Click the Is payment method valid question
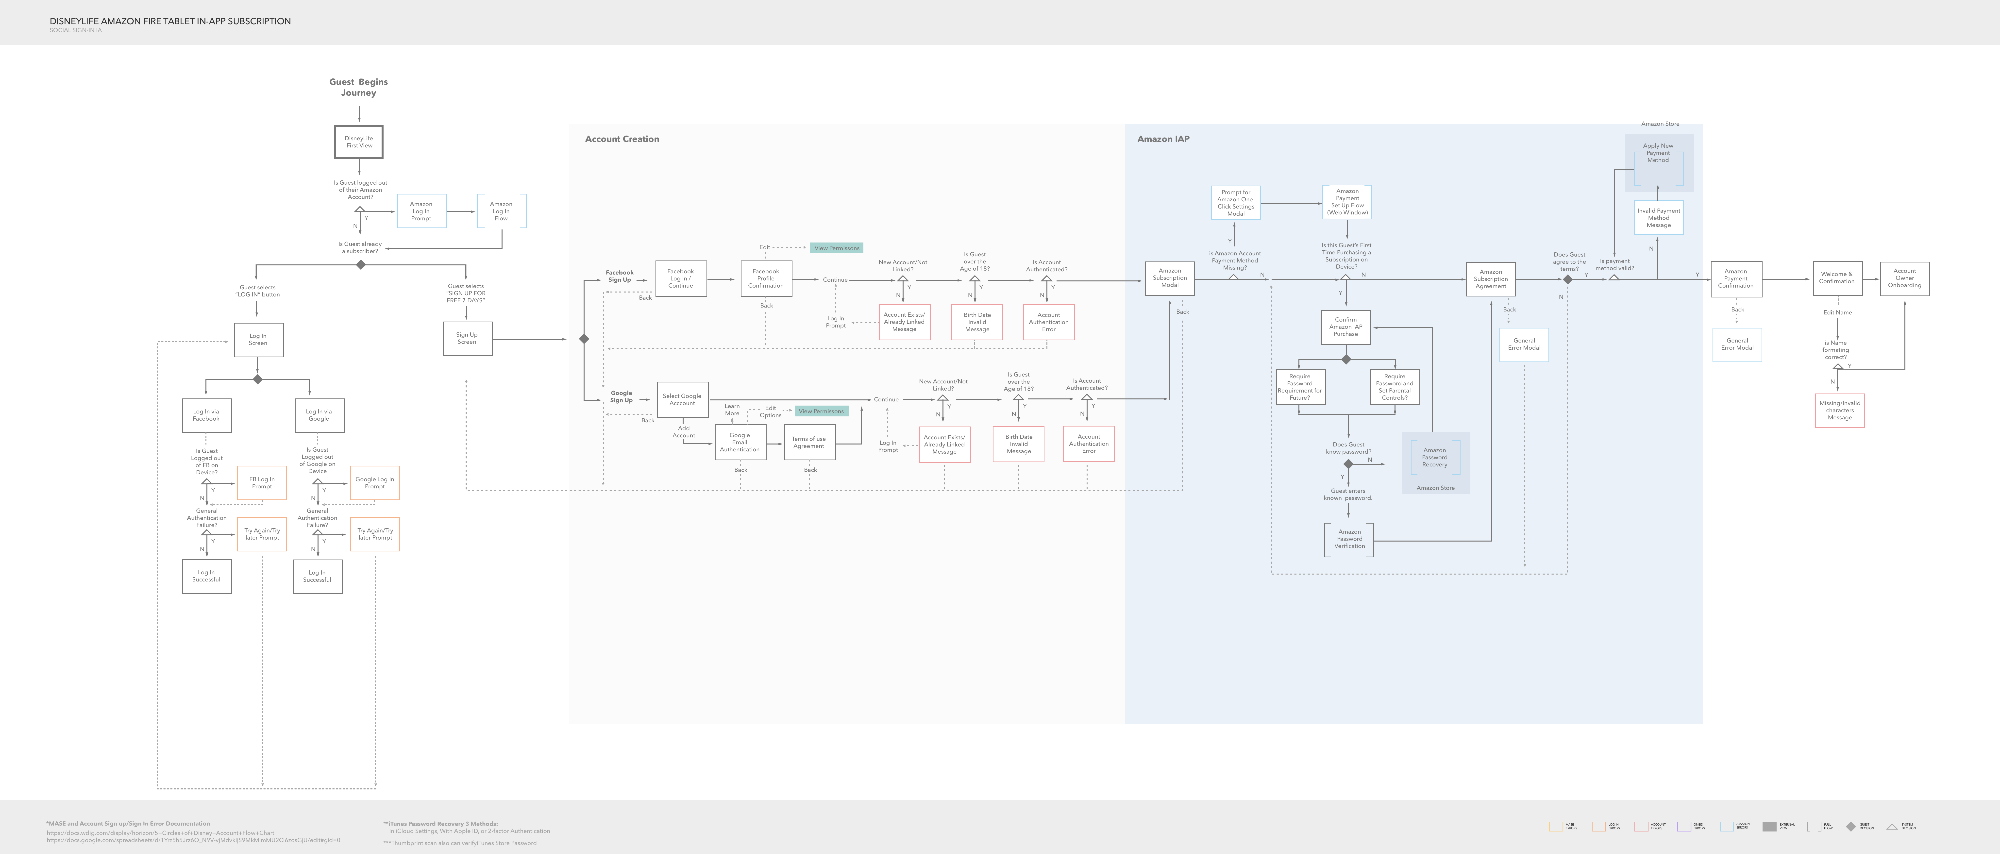Image resolution: width=2000 pixels, height=854 pixels. point(1614,265)
